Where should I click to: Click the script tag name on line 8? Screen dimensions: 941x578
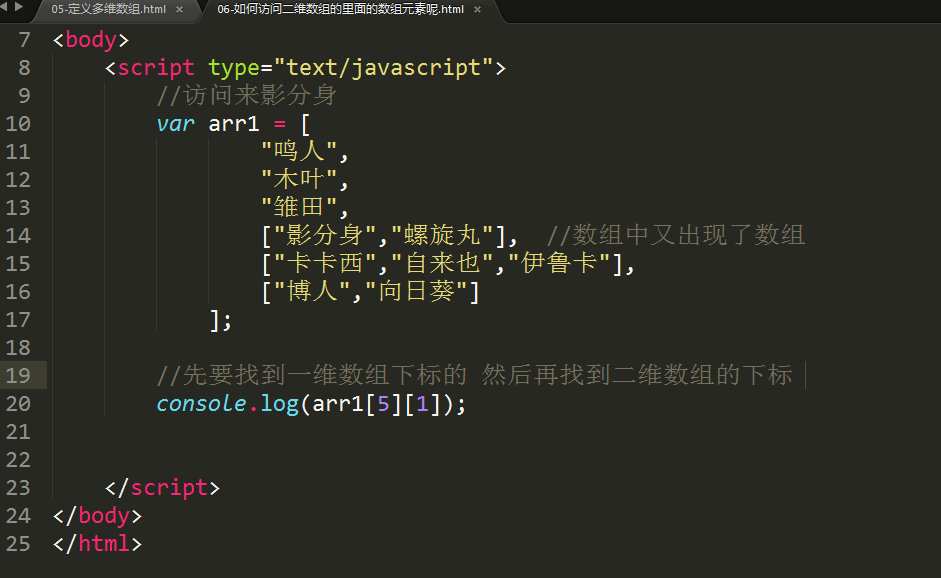coord(156,67)
